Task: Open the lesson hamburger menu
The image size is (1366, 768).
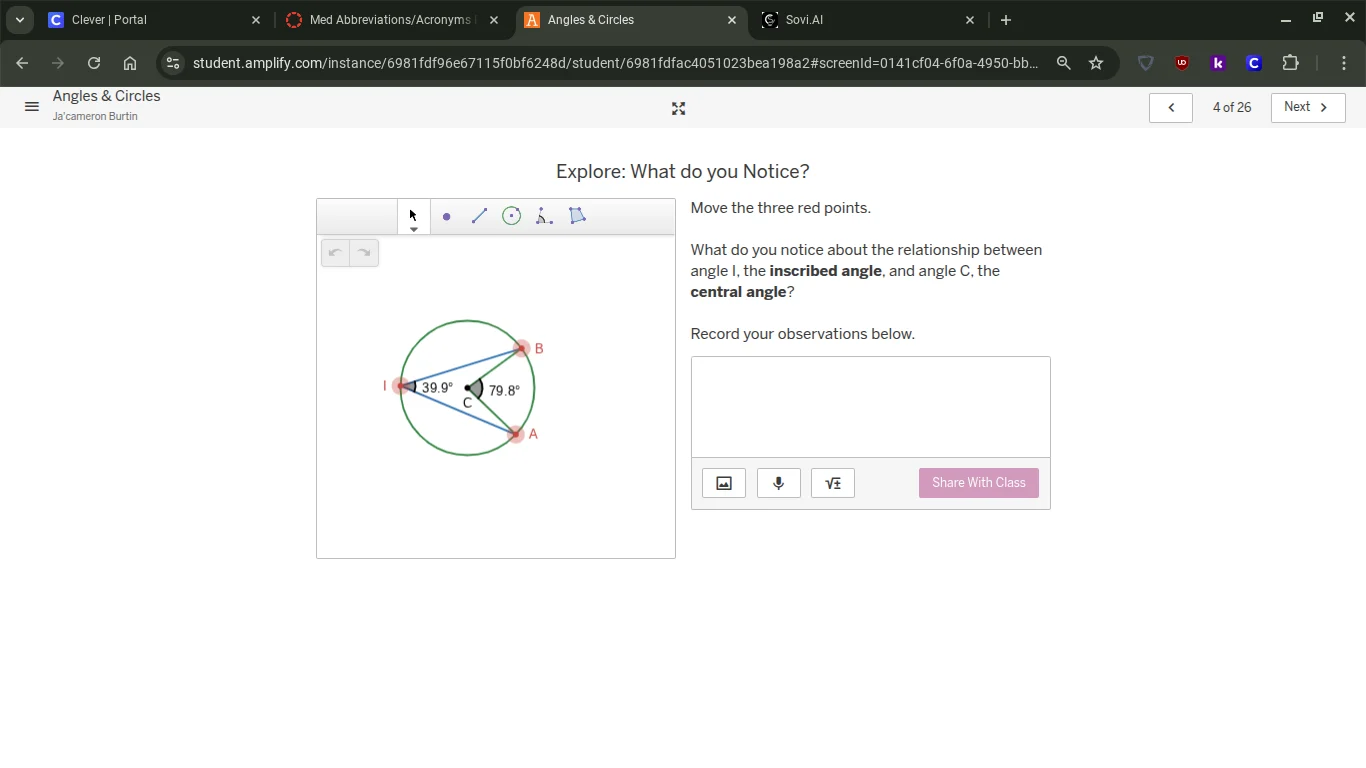Action: pos(31,106)
